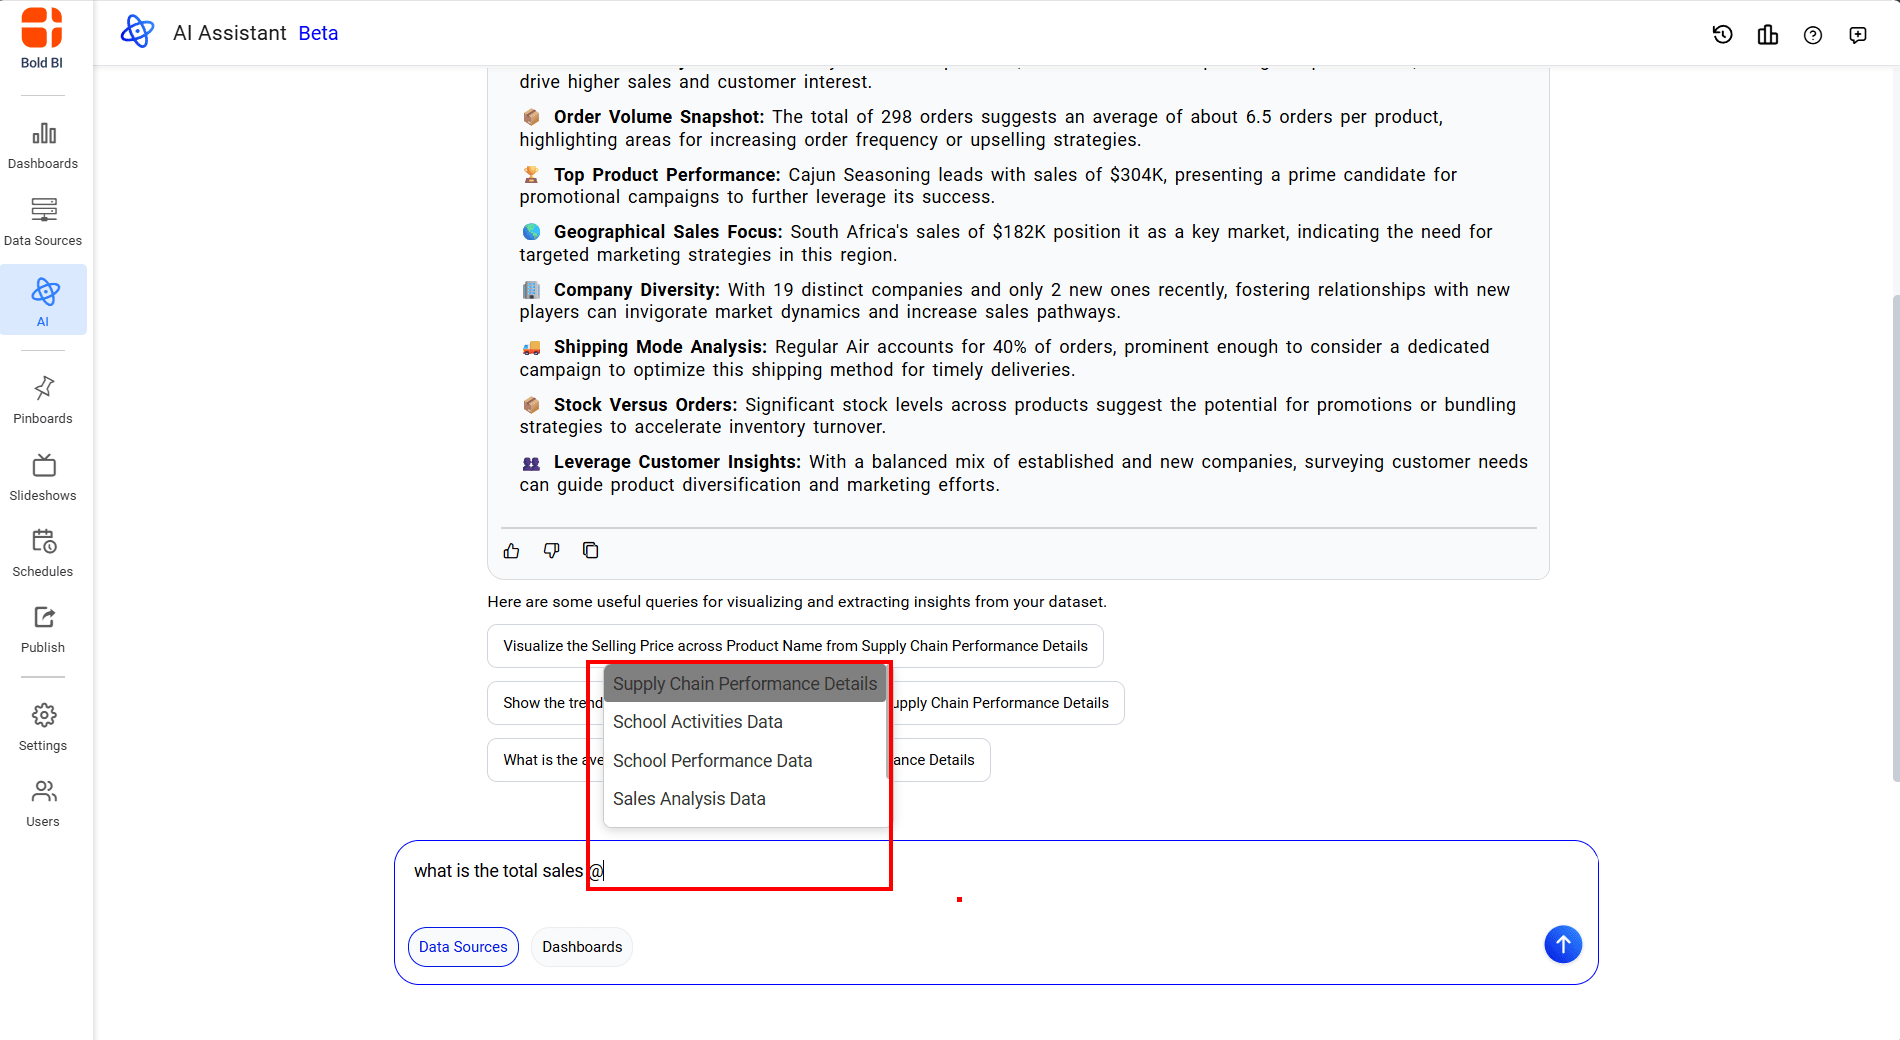Select Supply Chain Performance Details from dropdown

click(x=744, y=684)
